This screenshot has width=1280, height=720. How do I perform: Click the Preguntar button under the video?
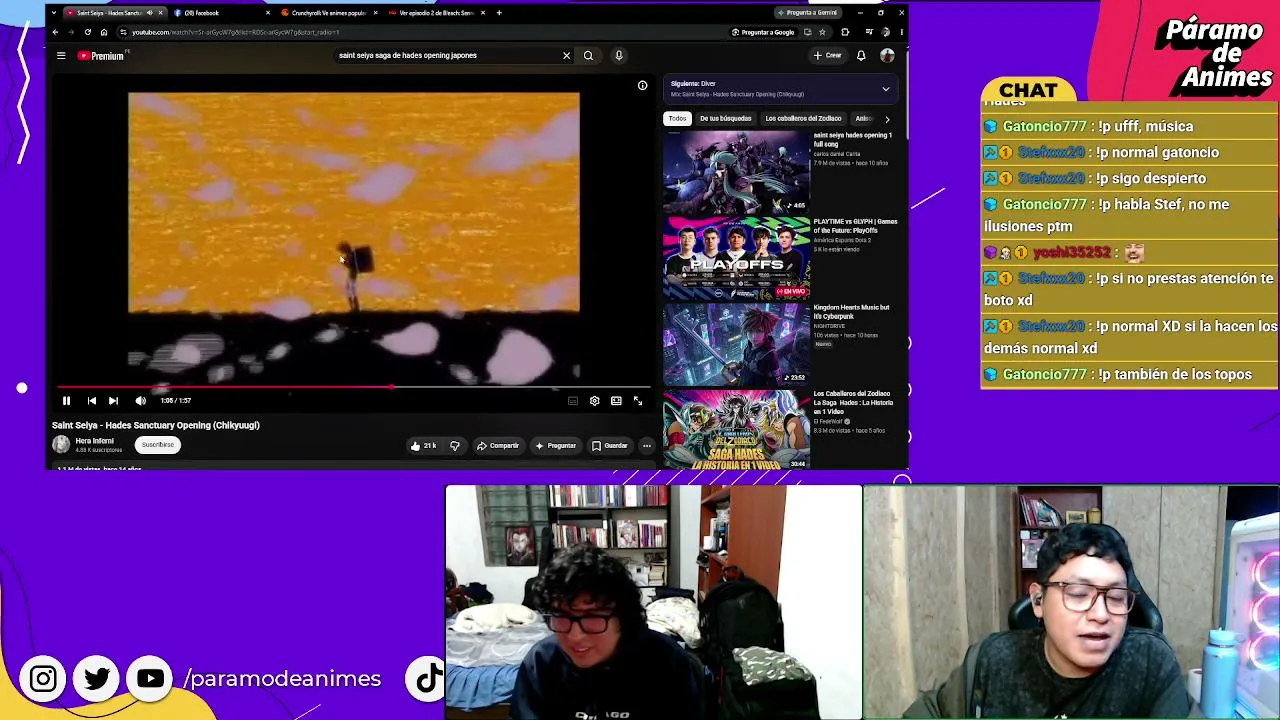(x=555, y=446)
